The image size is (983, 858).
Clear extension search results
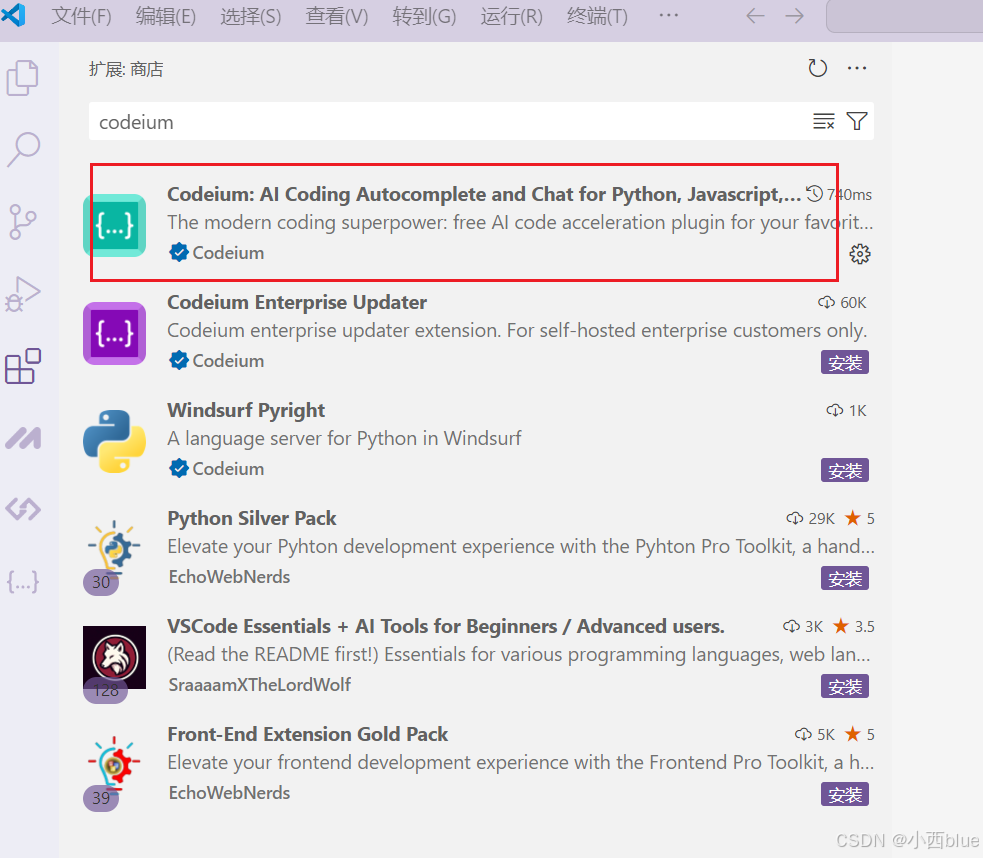point(824,121)
